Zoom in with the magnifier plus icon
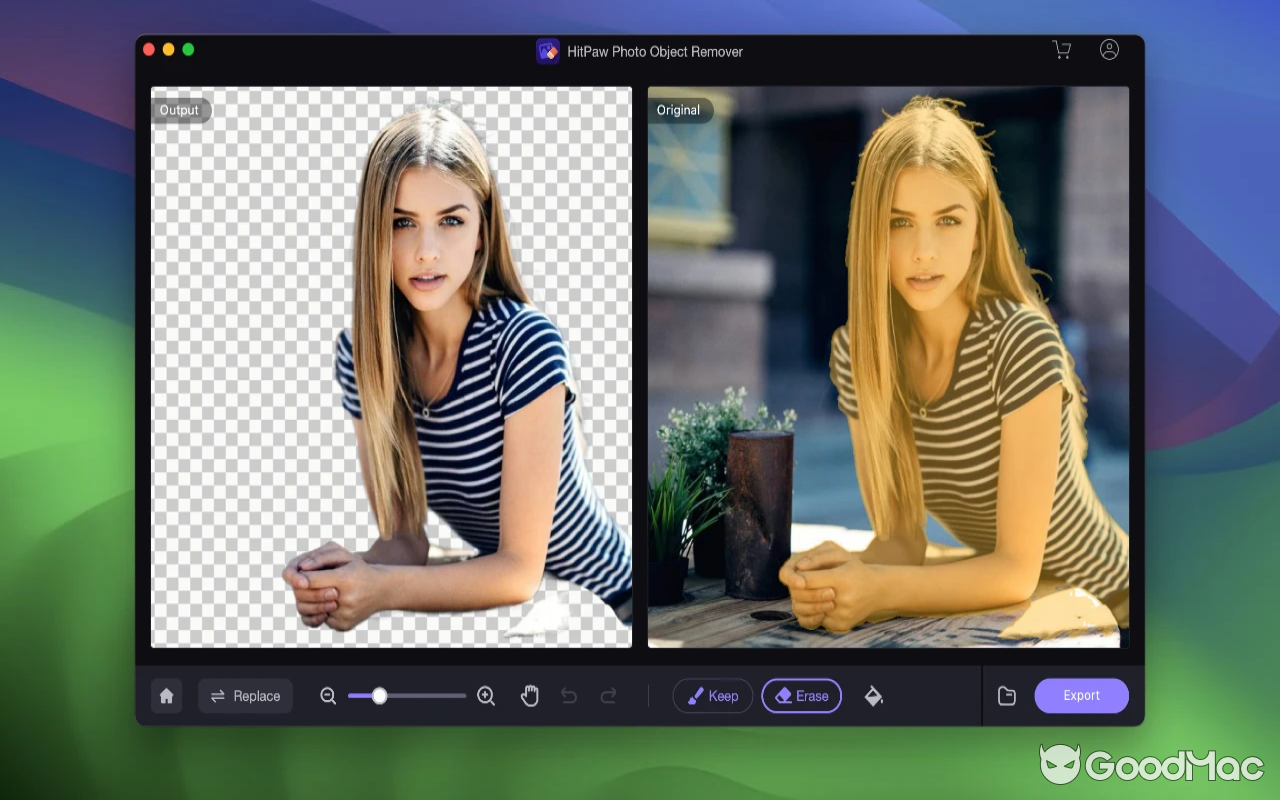The height and width of the screenshot is (800, 1280). pyautogui.click(x=486, y=695)
